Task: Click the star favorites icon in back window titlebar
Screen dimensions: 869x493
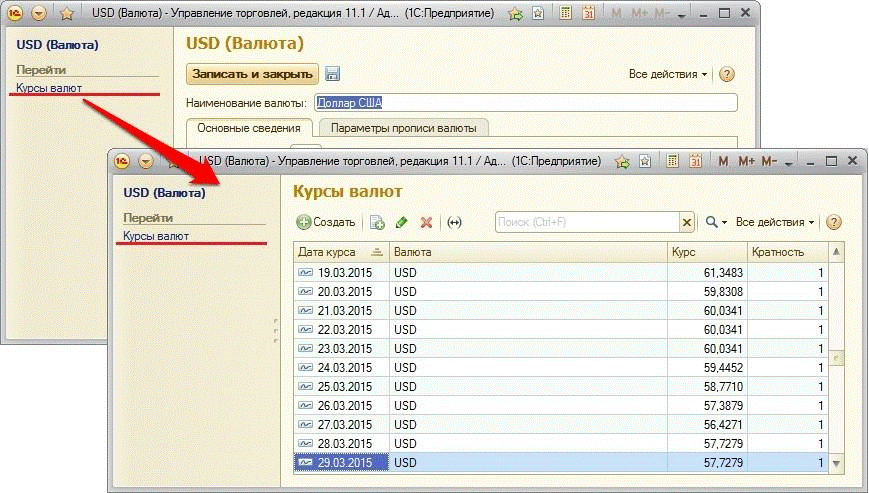Action: point(67,13)
